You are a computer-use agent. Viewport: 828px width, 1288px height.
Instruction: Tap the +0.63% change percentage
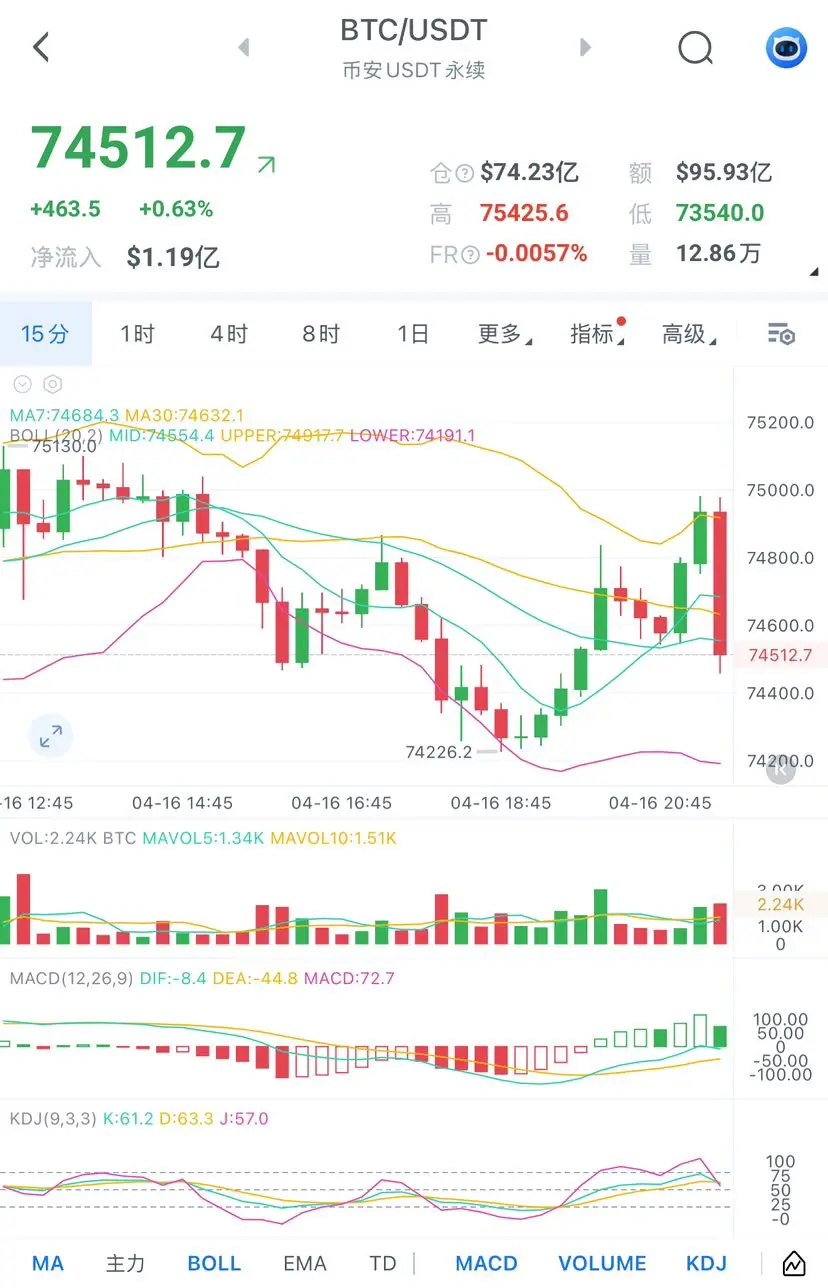[x=176, y=209]
